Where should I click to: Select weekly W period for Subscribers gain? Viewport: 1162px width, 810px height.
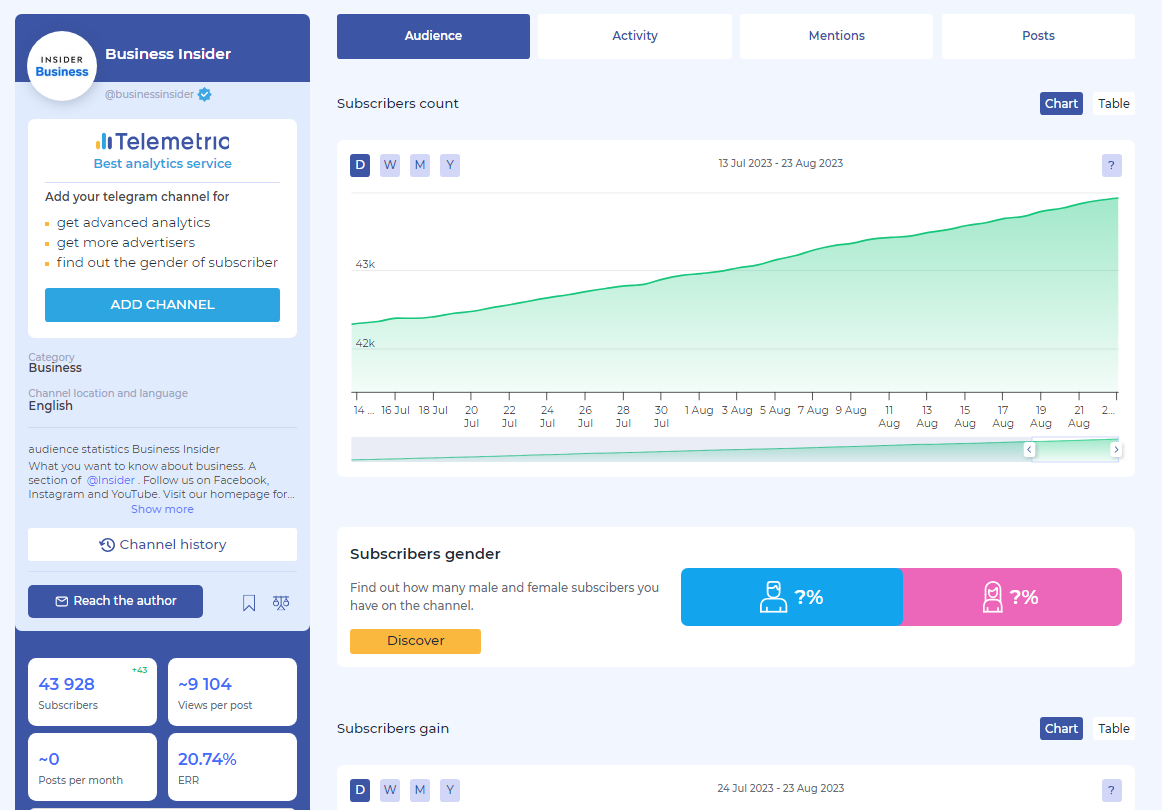click(x=390, y=790)
